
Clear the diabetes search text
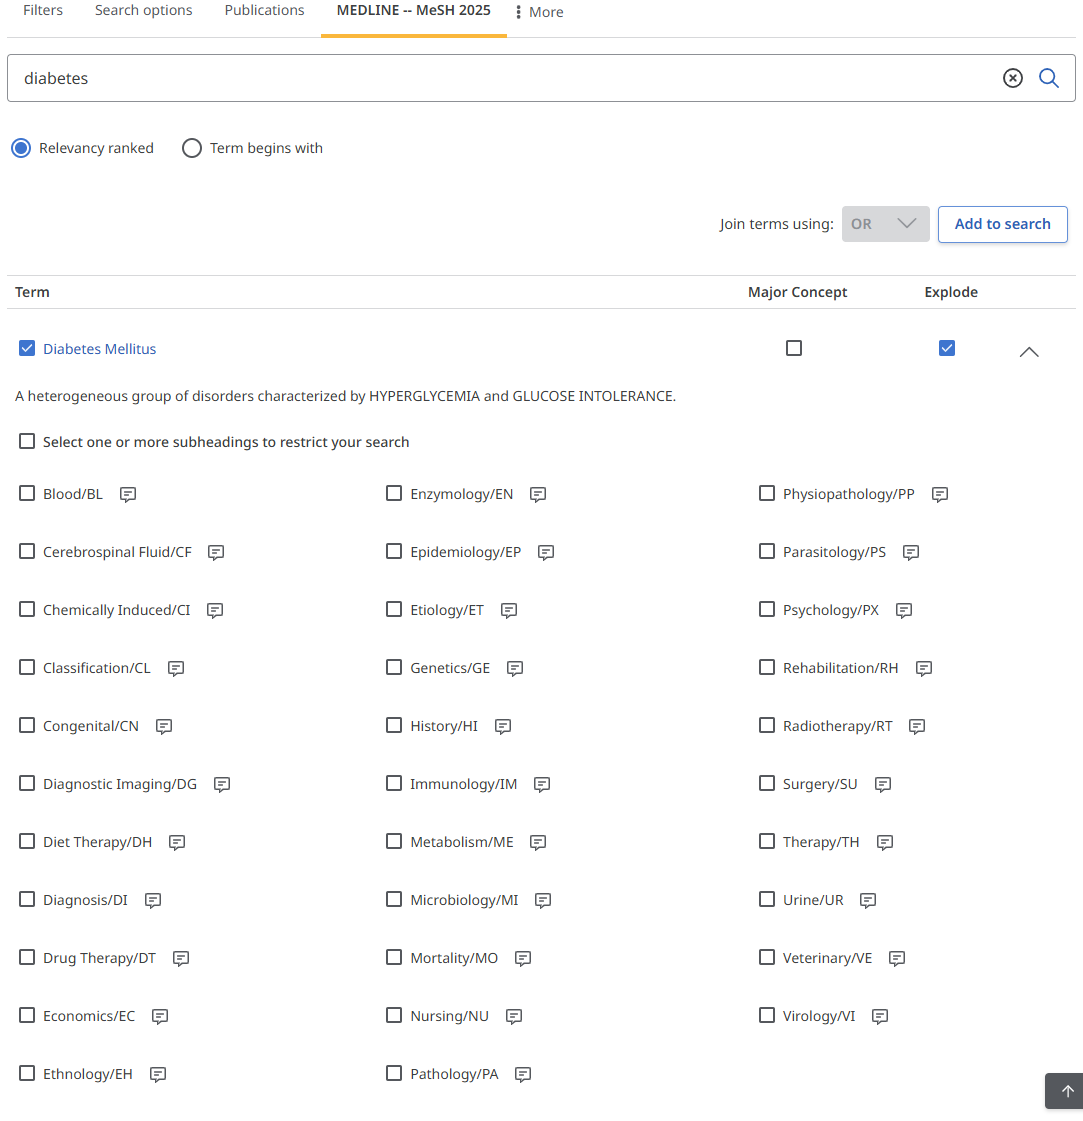[x=1013, y=78]
